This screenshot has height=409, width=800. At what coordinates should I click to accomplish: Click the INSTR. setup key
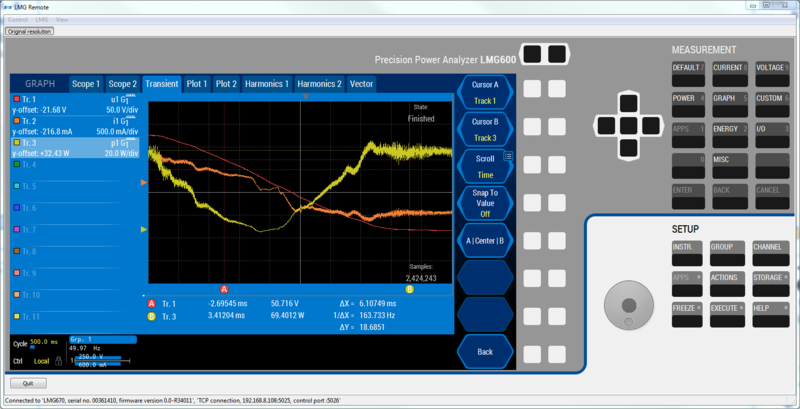coord(687,253)
